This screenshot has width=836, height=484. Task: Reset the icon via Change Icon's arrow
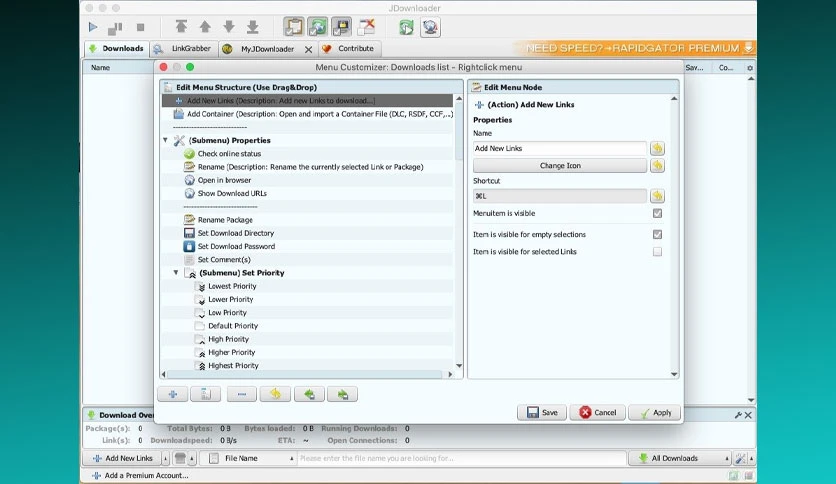point(657,166)
